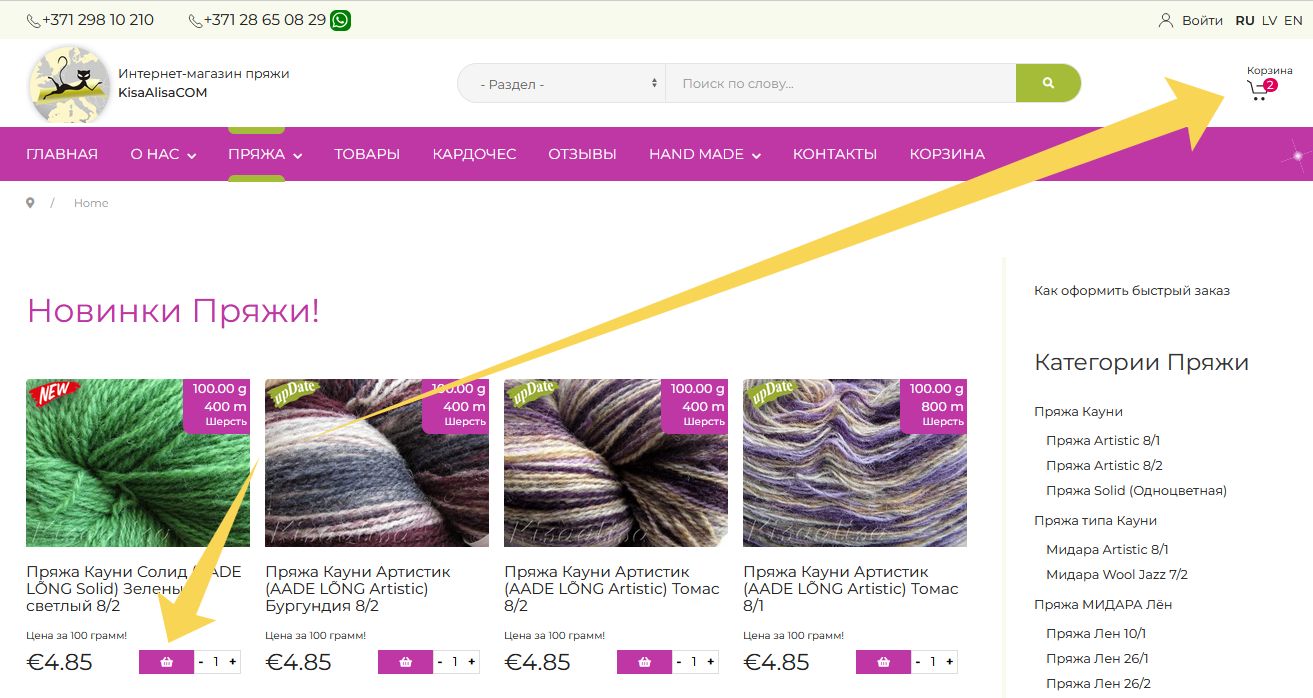Open Пряжа Artistic 8/1 category
This screenshot has width=1313, height=698.
pos(1103,440)
